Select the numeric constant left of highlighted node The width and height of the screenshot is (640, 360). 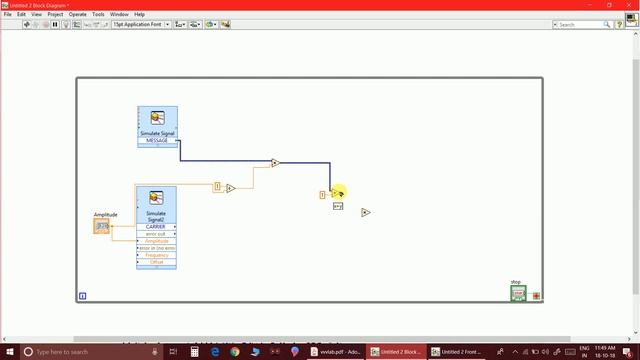tap(322, 195)
